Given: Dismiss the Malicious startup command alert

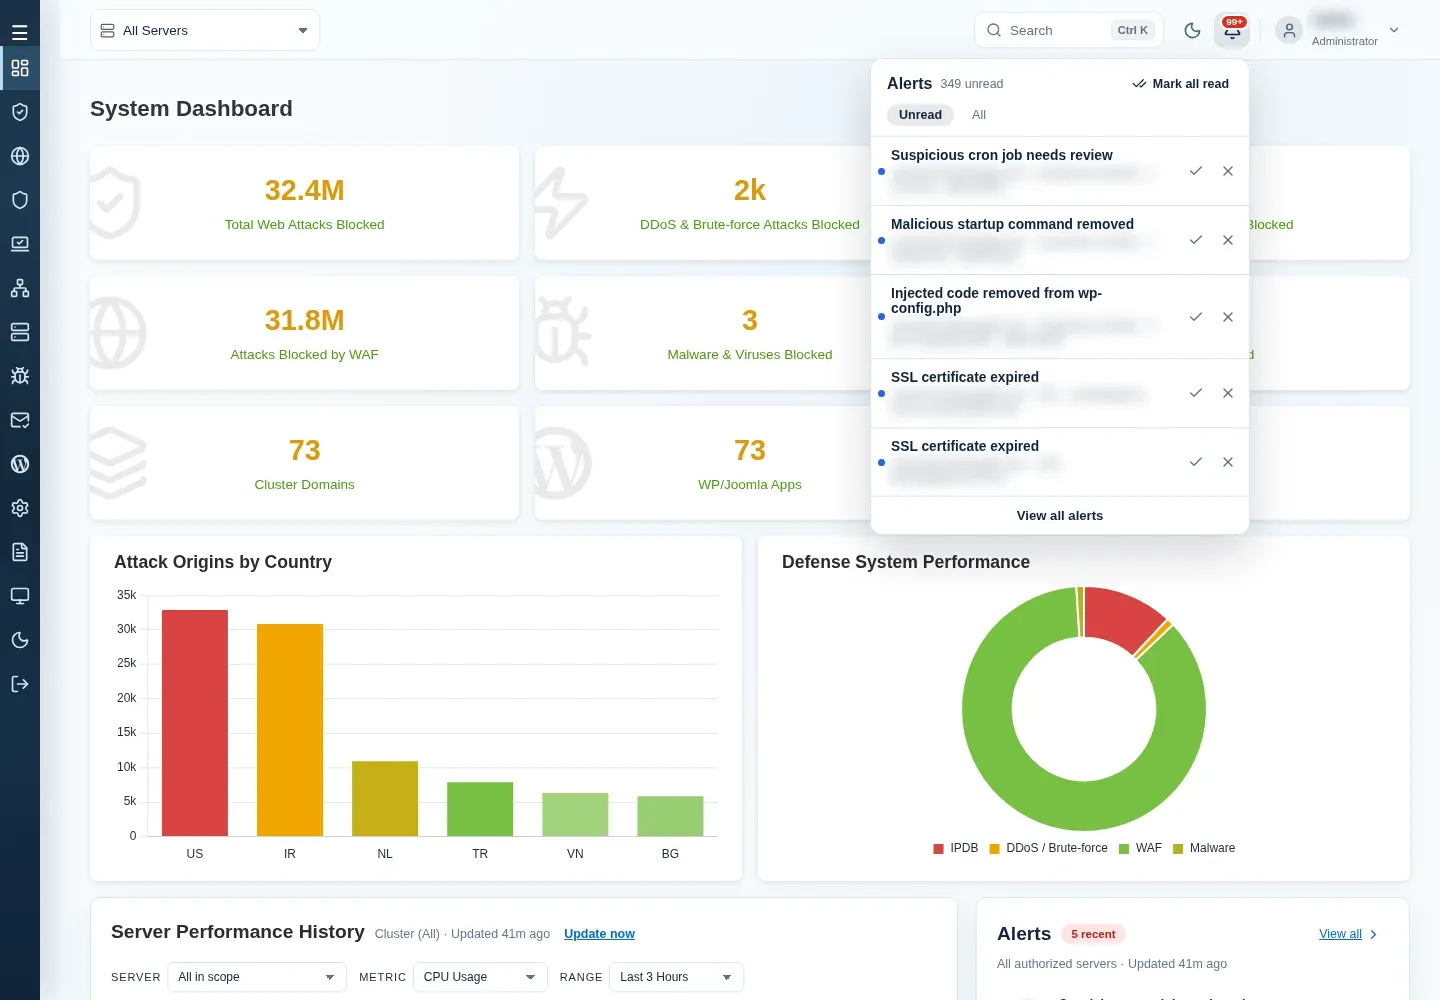Looking at the screenshot, I should (x=1227, y=240).
